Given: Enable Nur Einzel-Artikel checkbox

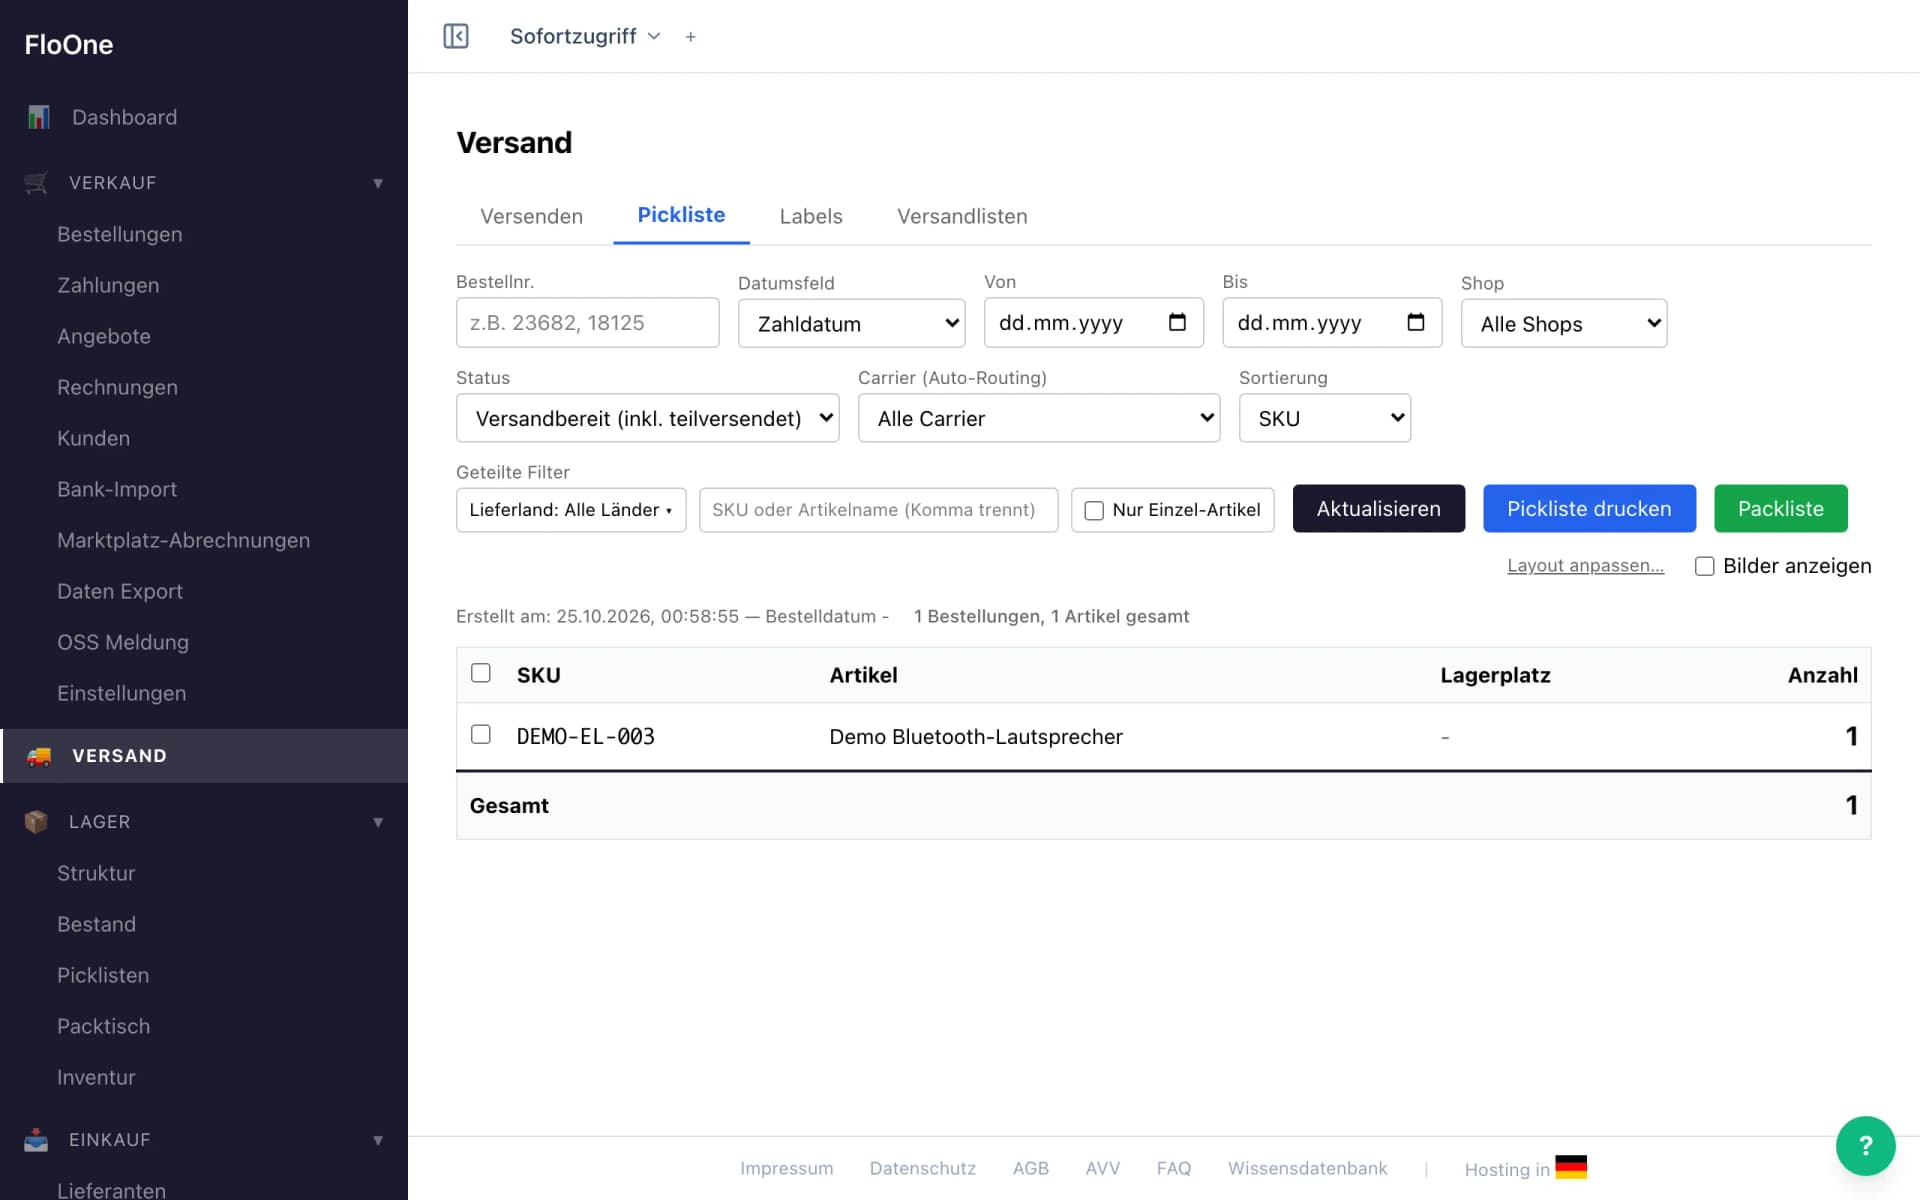Looking at the screenshot, I should [x=1094, y=510].
